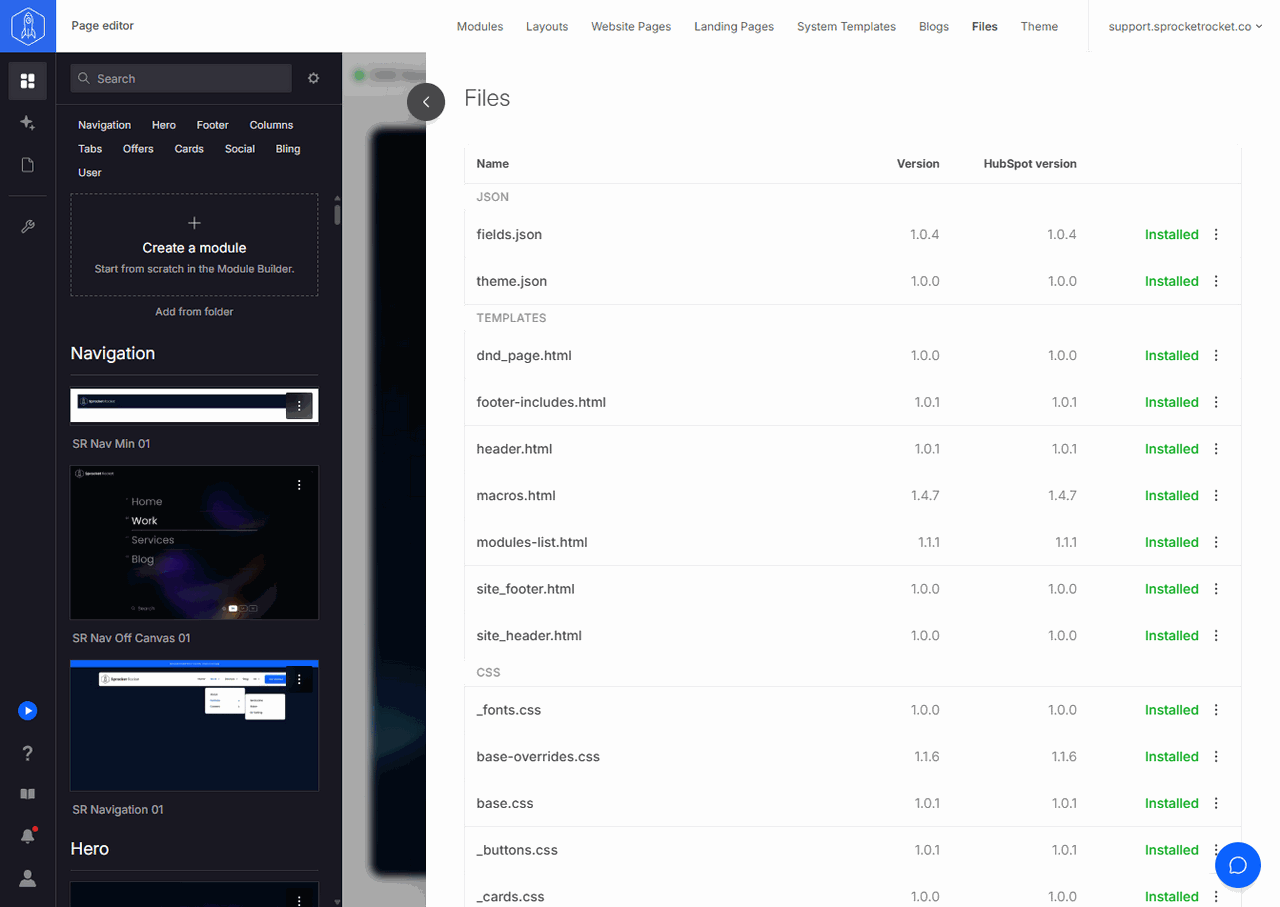Switch to the Website Pages tab

tap(631, 27)
